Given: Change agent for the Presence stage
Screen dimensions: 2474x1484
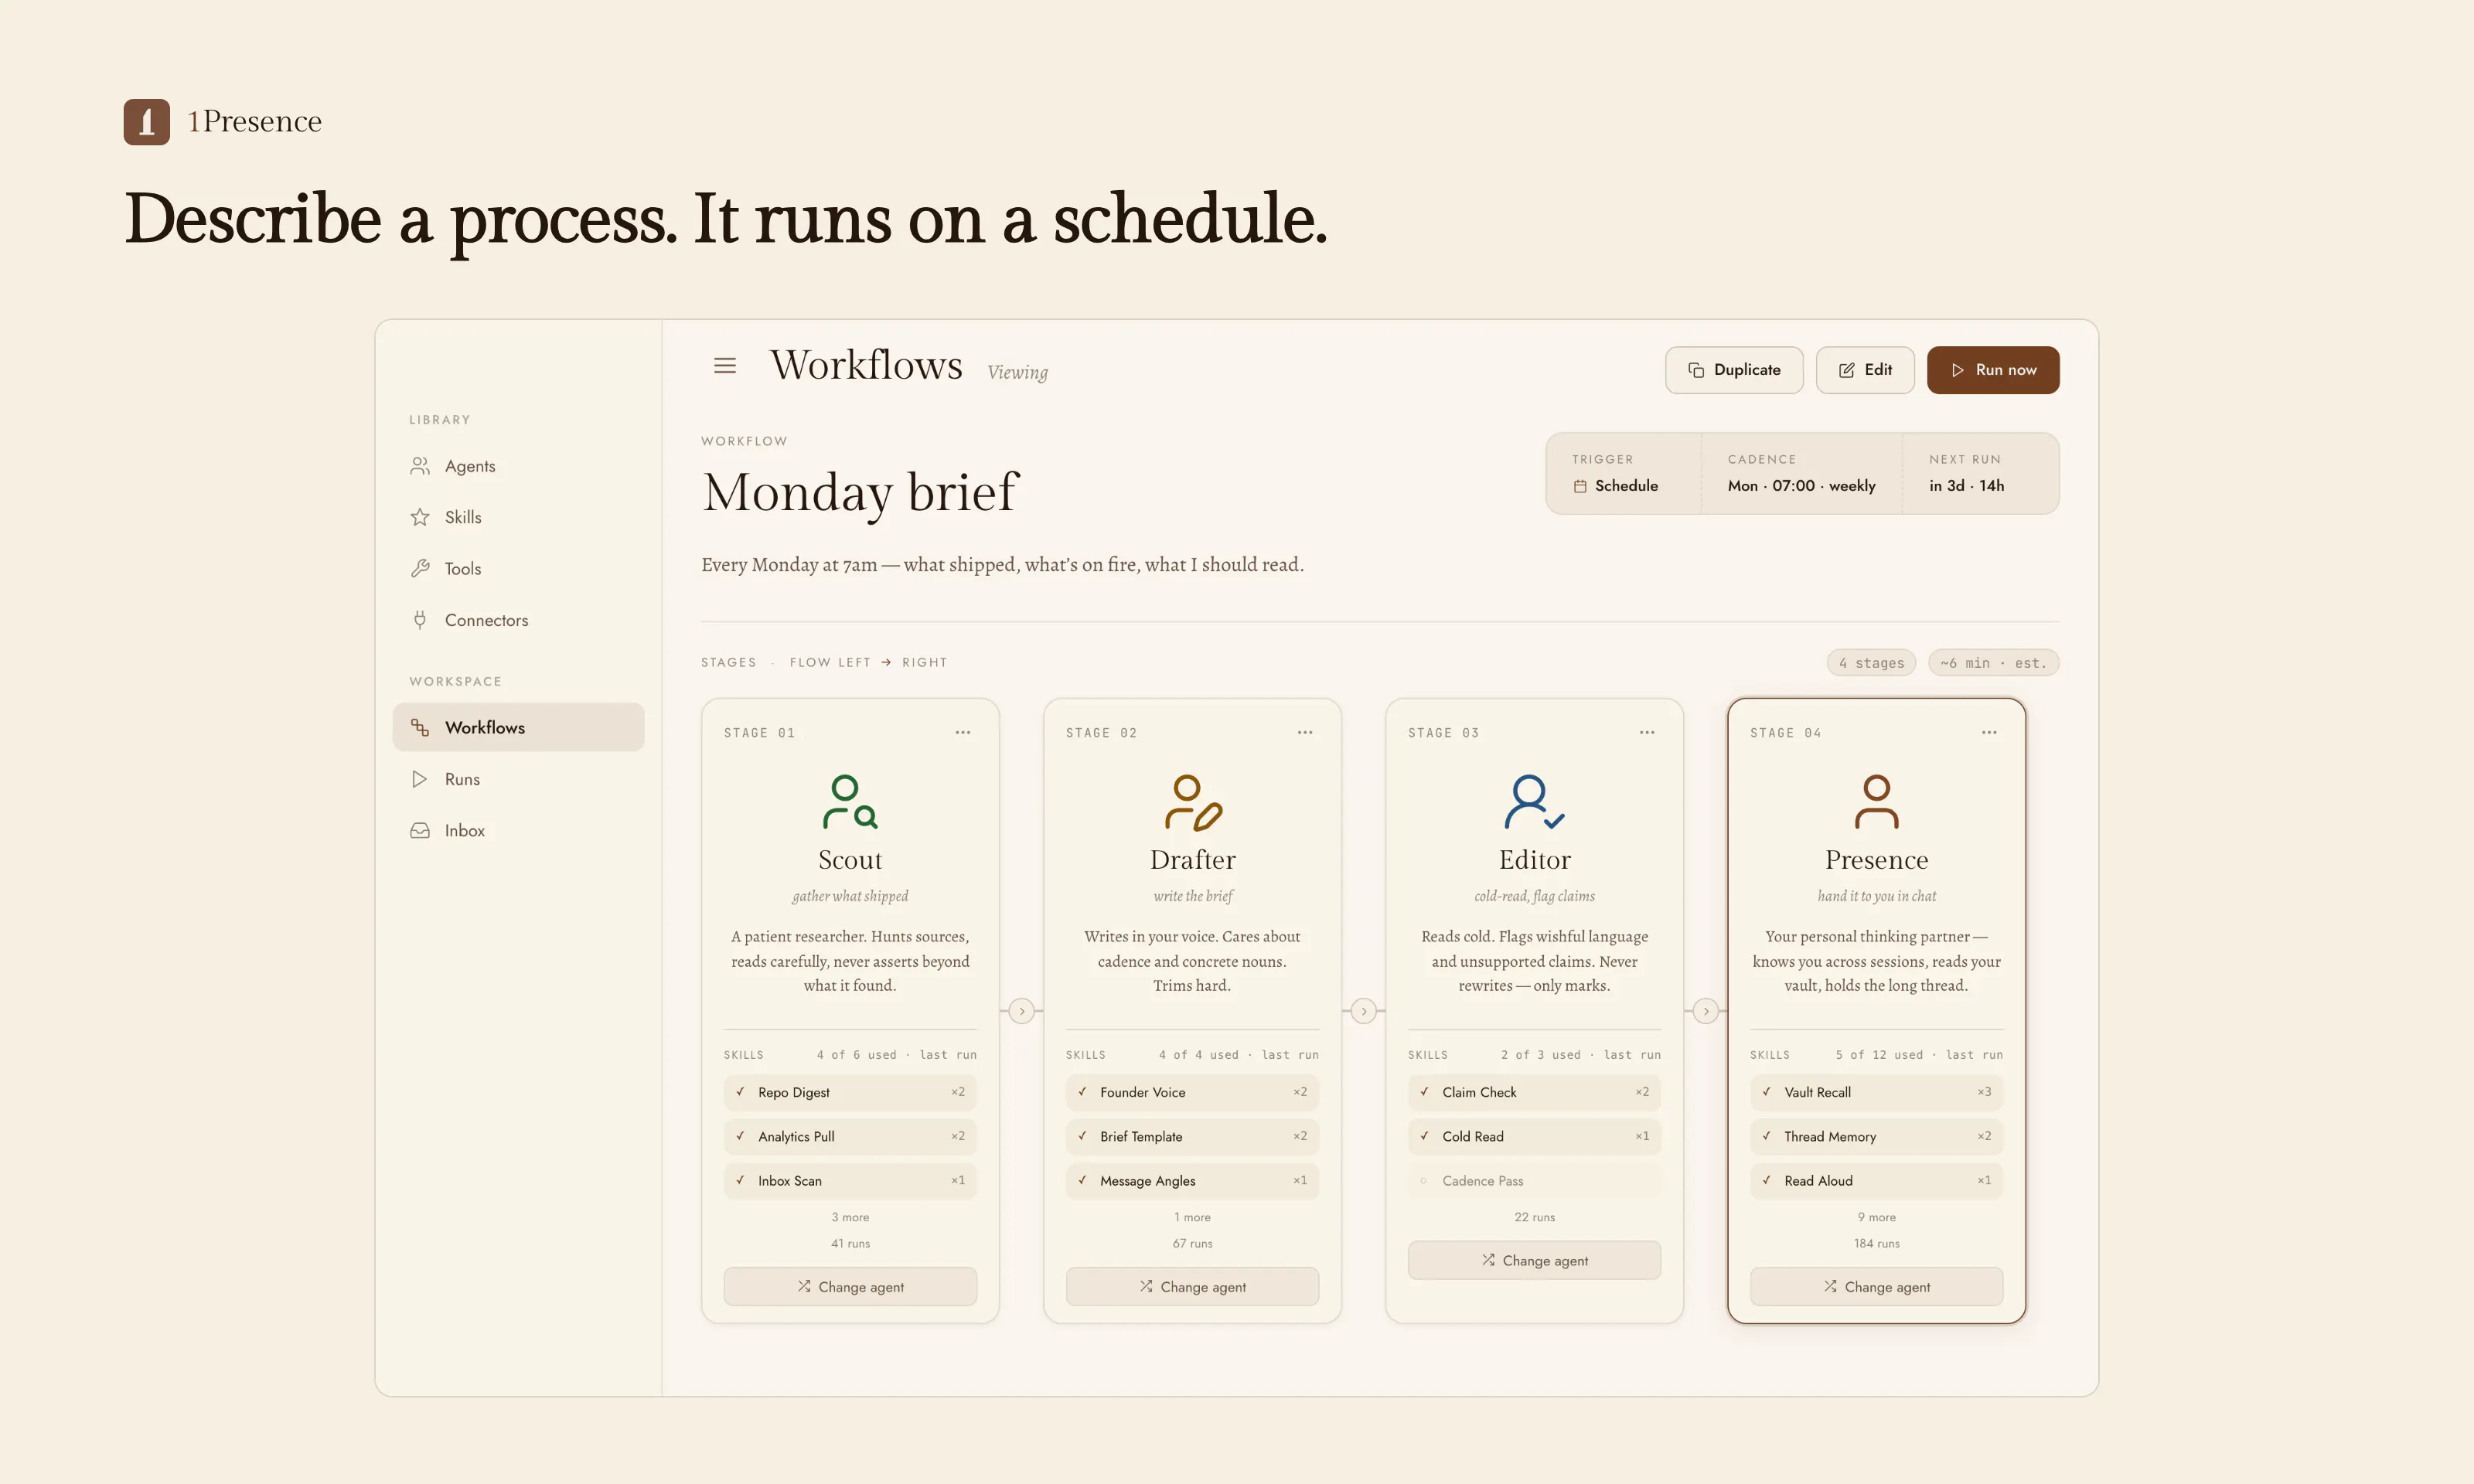Looking at the screenshot, I should pyautogui.click(x=1876, y=1287).
